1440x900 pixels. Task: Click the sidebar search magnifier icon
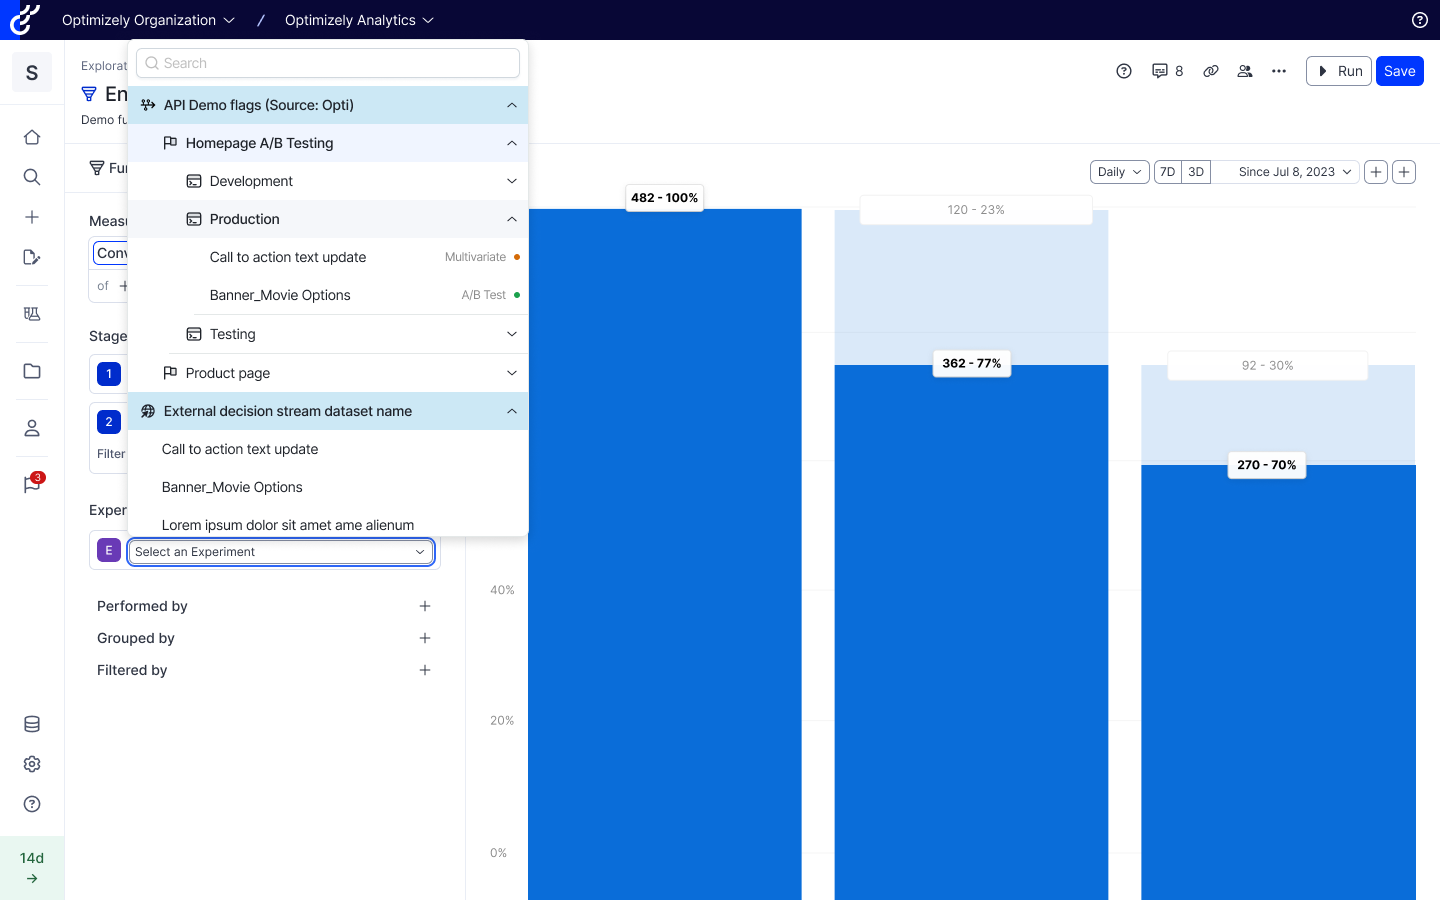click(32, 177)
